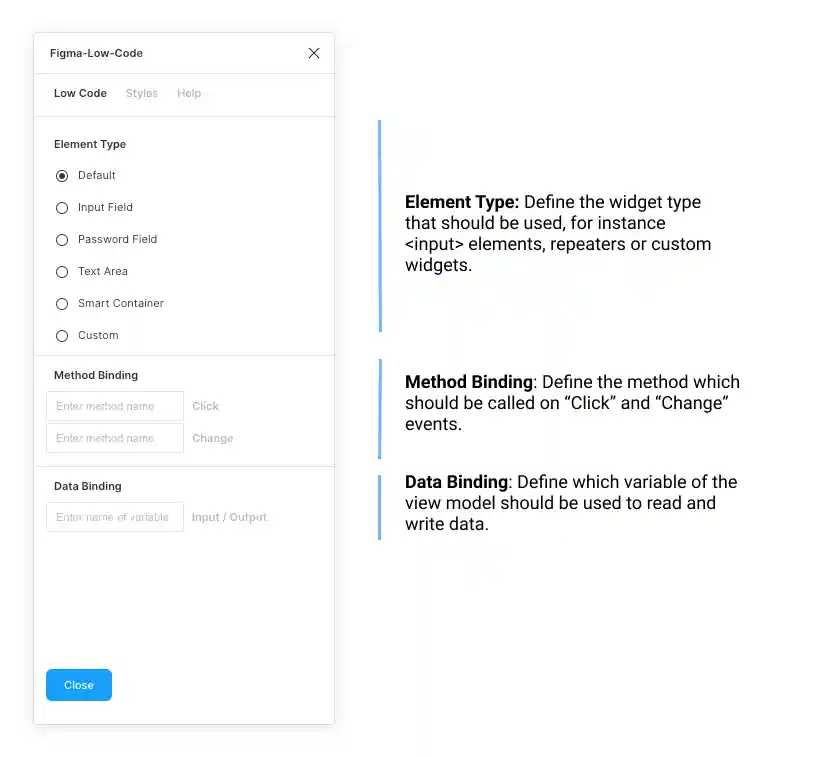Focus the Click method name field

114,406
